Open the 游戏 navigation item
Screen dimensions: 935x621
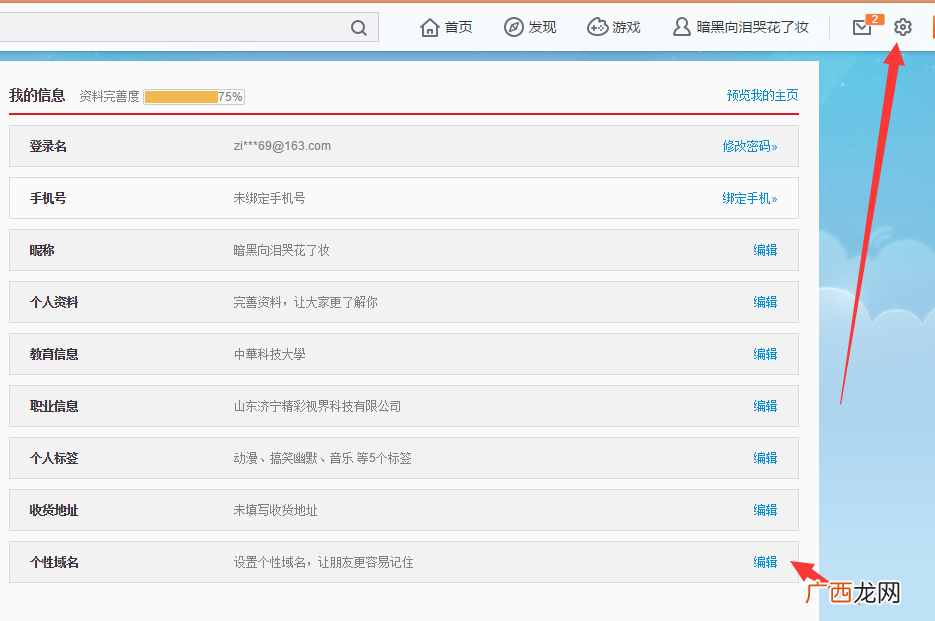[626, 27]
